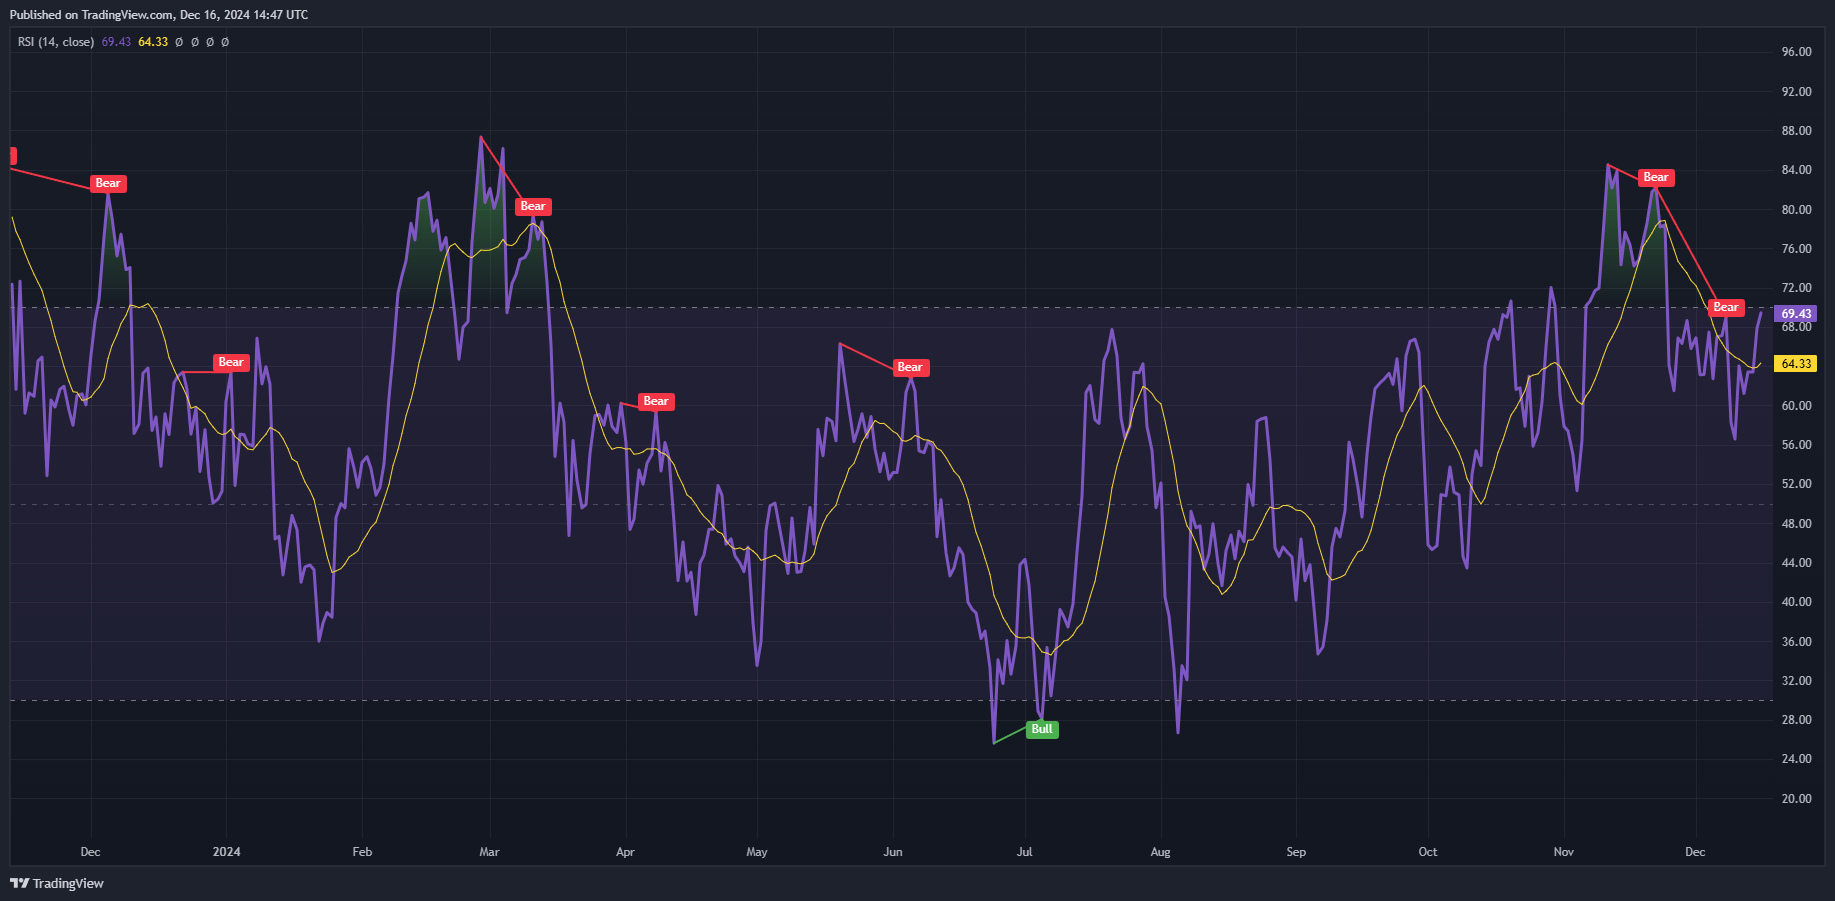The height and width of the screenshot is (901, 1835).
Task: Click the 96.00 scale label
Action: 1796,52
